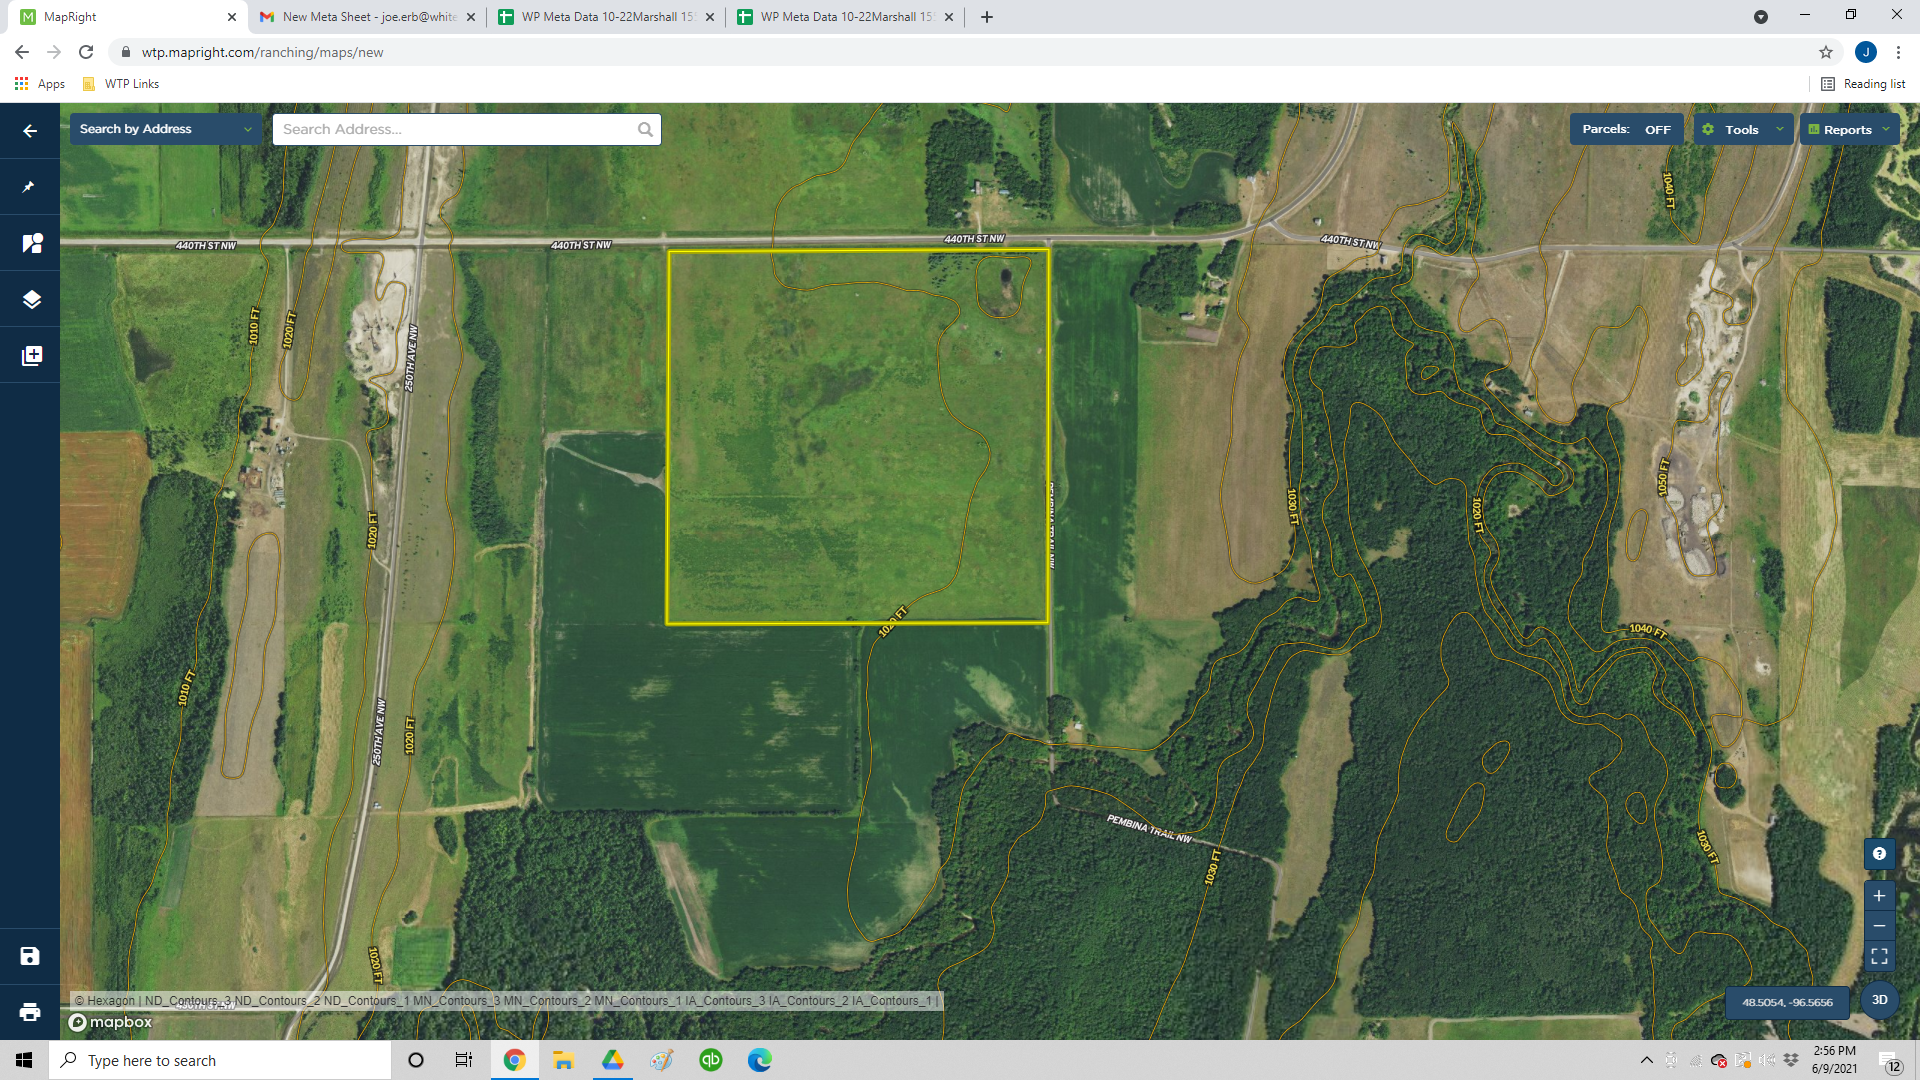Switch map to 3D view
1920x1080 pixels.
click(x=1879, y=1000)
